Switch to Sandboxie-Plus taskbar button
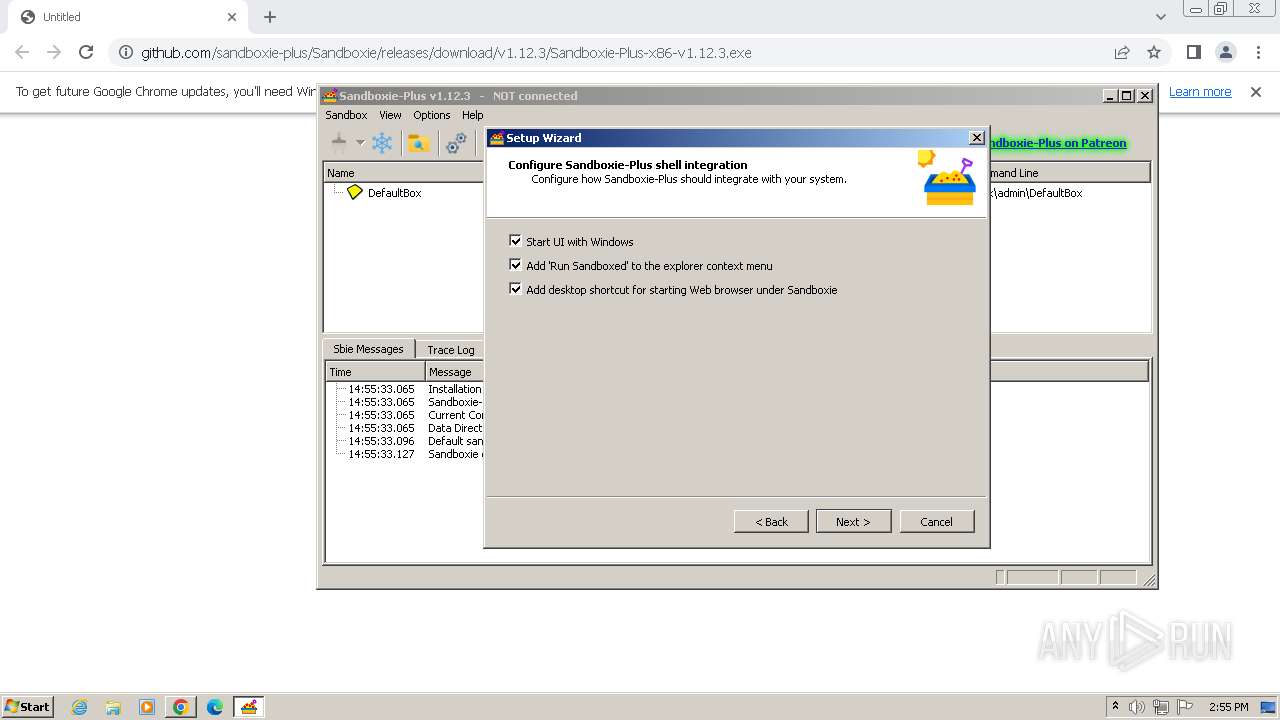Image resolution: width=1280 pixels, height=720 pixels. (x=249, y=707)
